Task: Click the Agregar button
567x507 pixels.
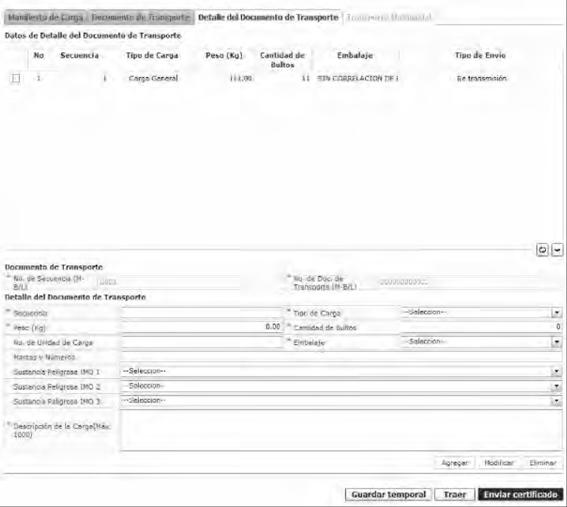Action: 455,463
